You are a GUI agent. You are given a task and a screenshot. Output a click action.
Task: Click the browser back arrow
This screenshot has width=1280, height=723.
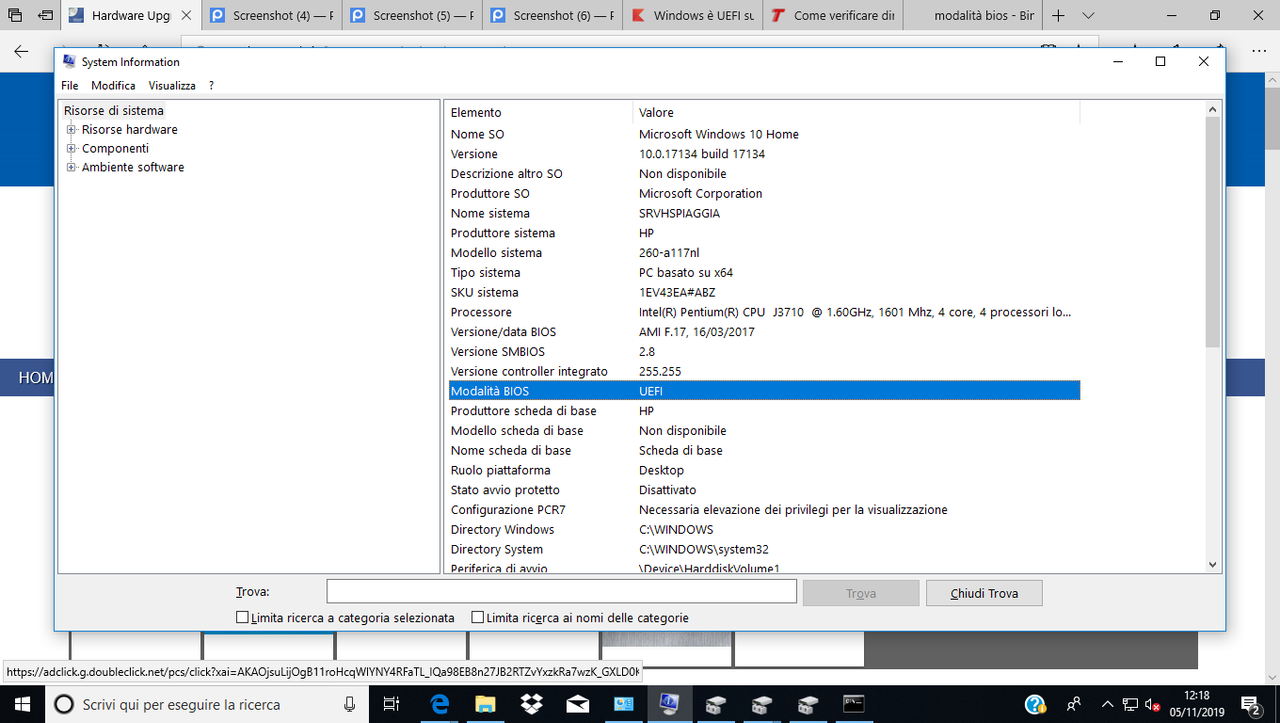tap(22, 51)
